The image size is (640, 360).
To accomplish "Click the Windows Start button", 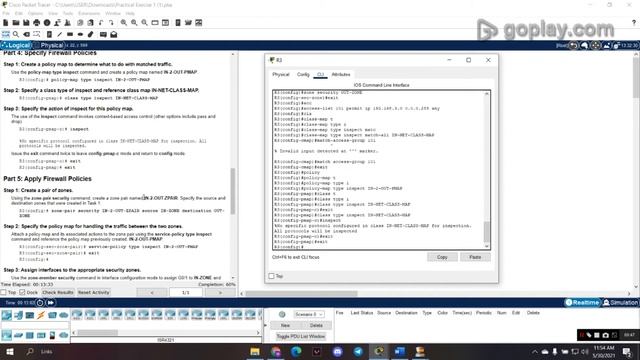I will click(10, 351).
